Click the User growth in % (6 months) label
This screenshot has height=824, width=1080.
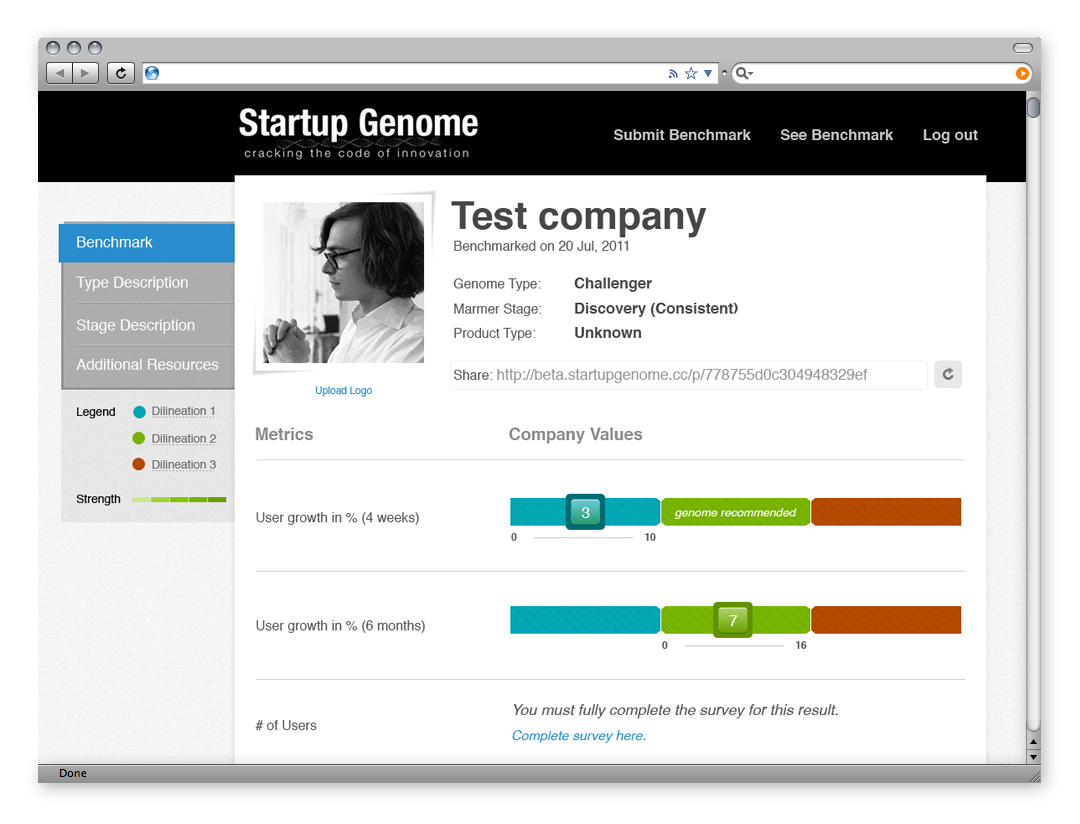point(340,626)
